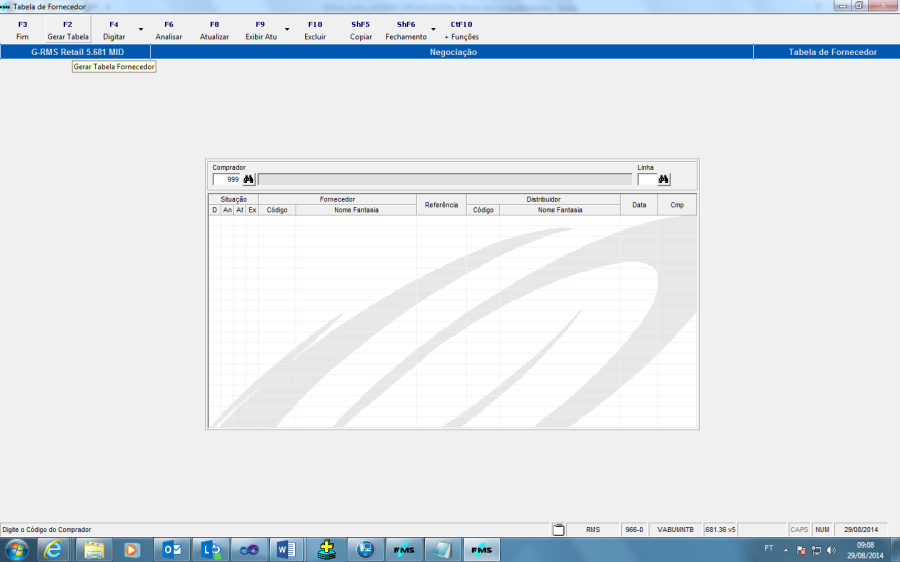
Task: Open the yellow plus app in taskbar
Action: pos(326,550)
